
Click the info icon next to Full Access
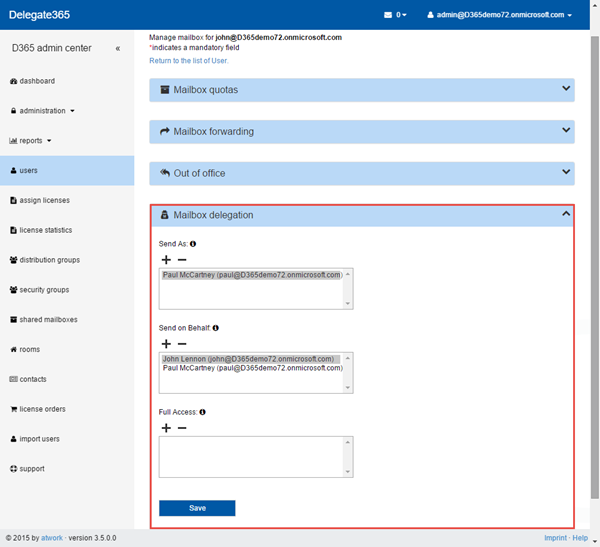pyautogui.click(x=203, y=411)
